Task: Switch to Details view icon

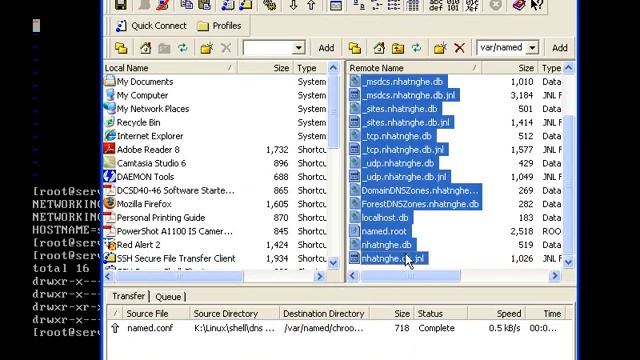Action: 413,5
